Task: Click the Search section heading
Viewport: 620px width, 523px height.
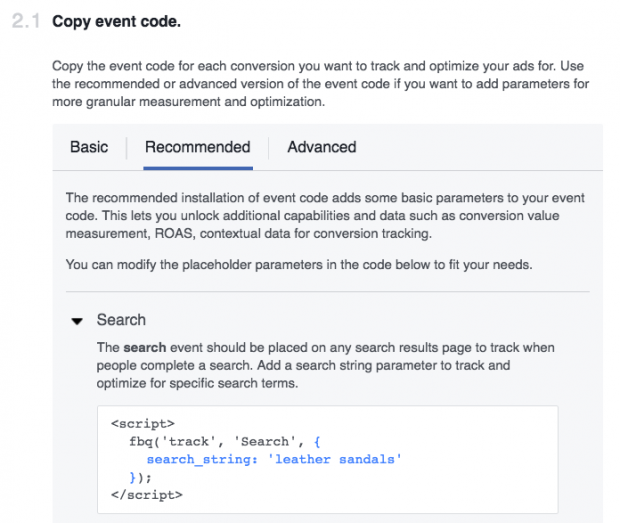Action: coord(121,320)
